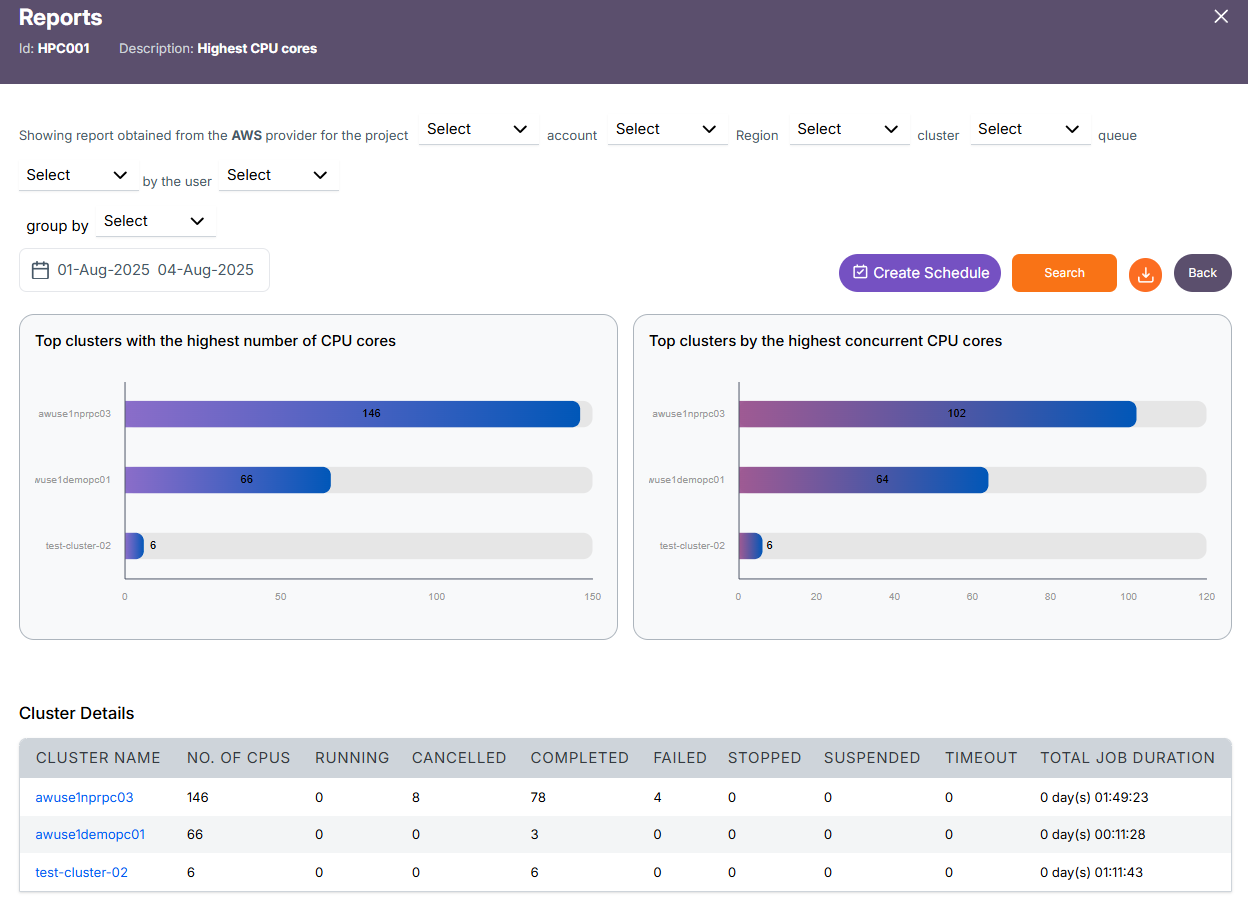Open the project Select dropdown

(478, 129)
